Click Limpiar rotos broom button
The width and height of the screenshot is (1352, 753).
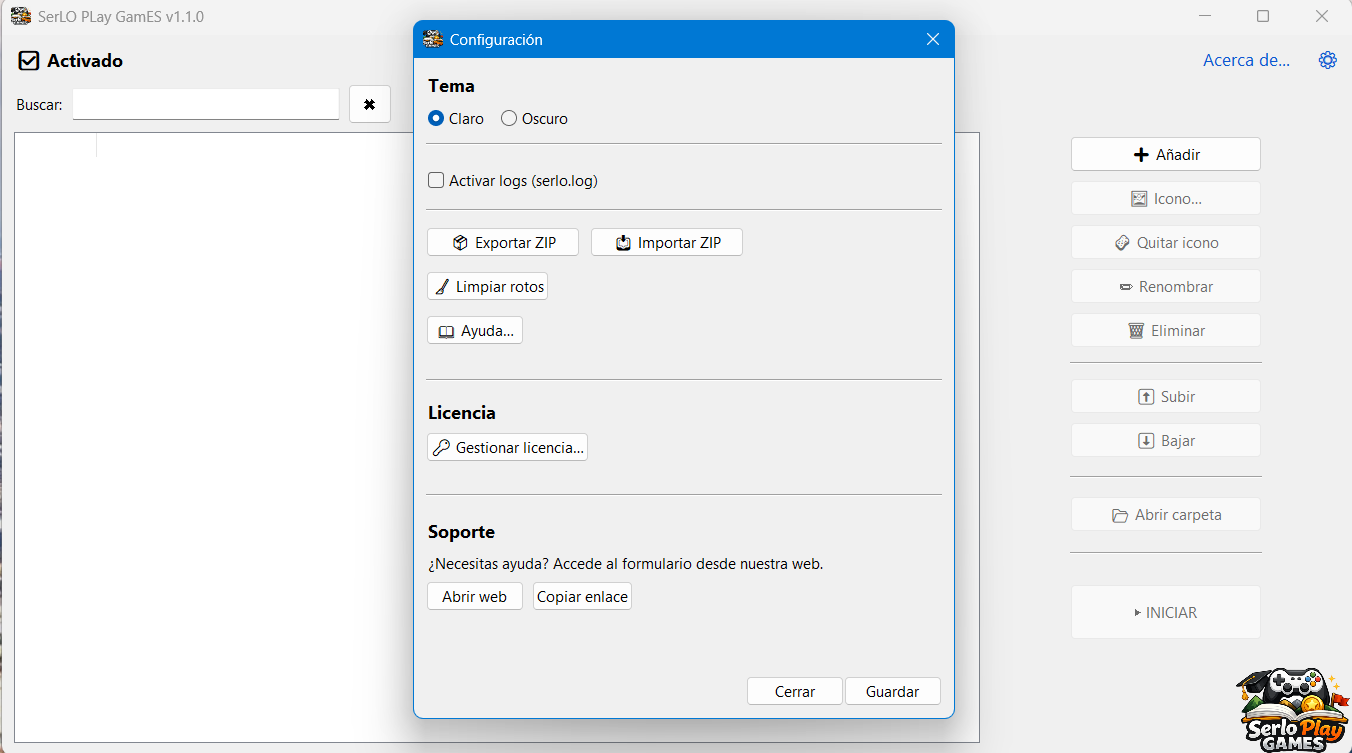pos(487,287)
